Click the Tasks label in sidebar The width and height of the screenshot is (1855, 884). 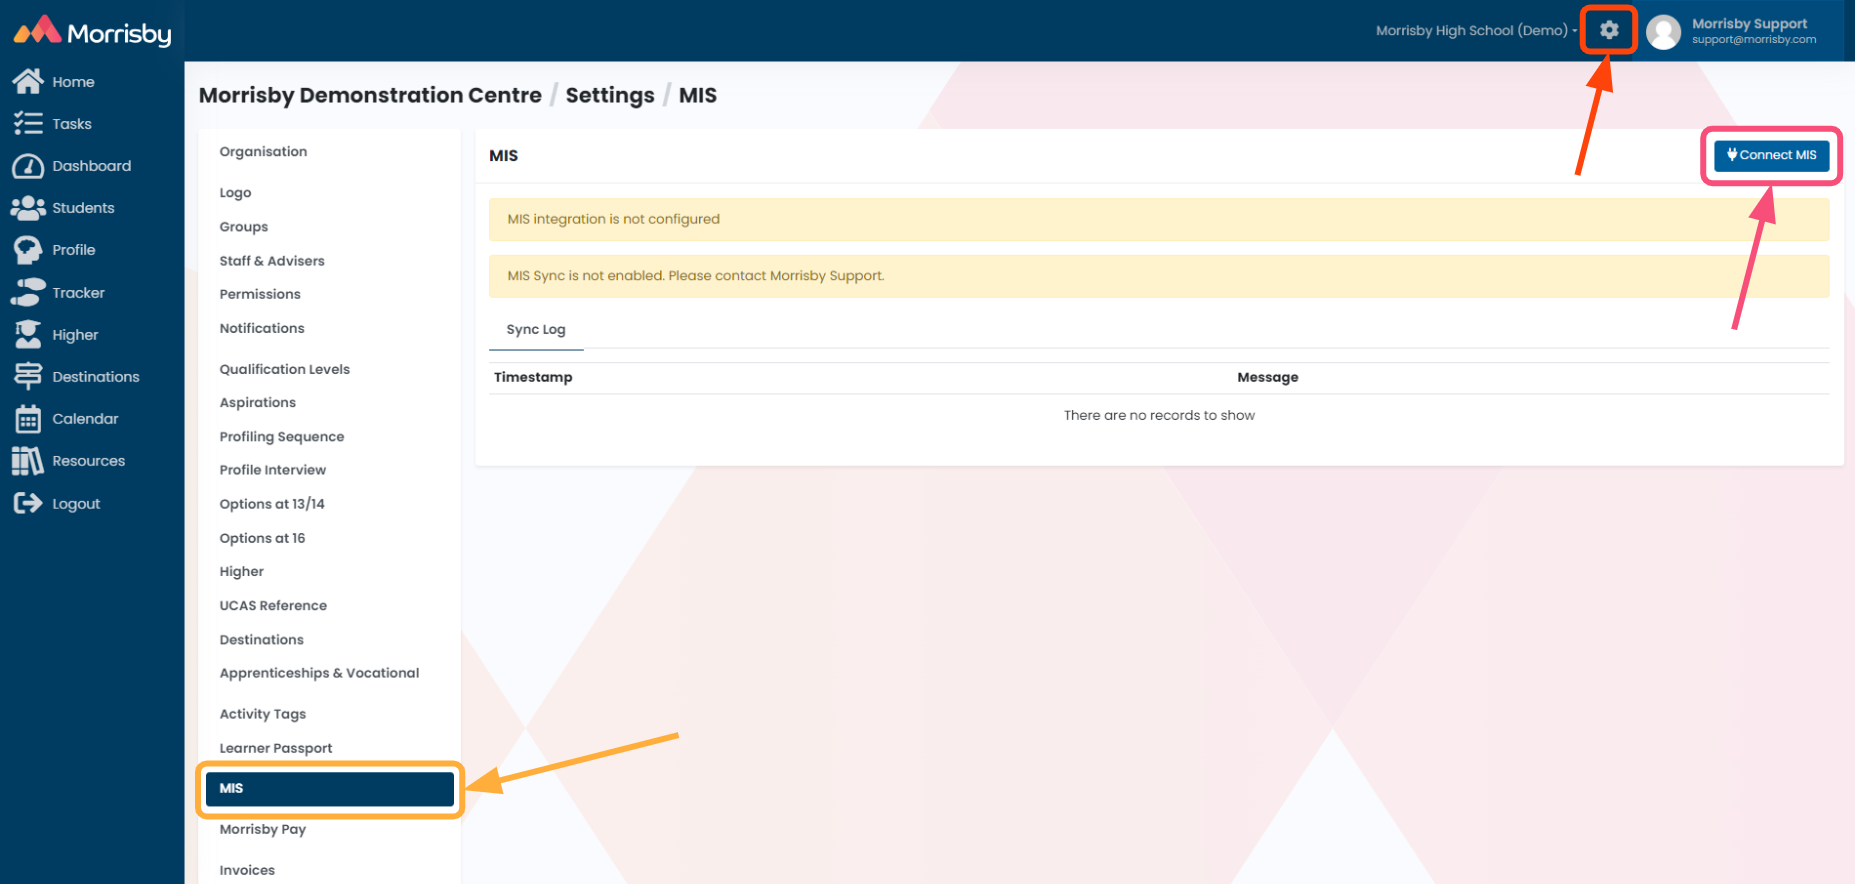[x=72, y=124]
